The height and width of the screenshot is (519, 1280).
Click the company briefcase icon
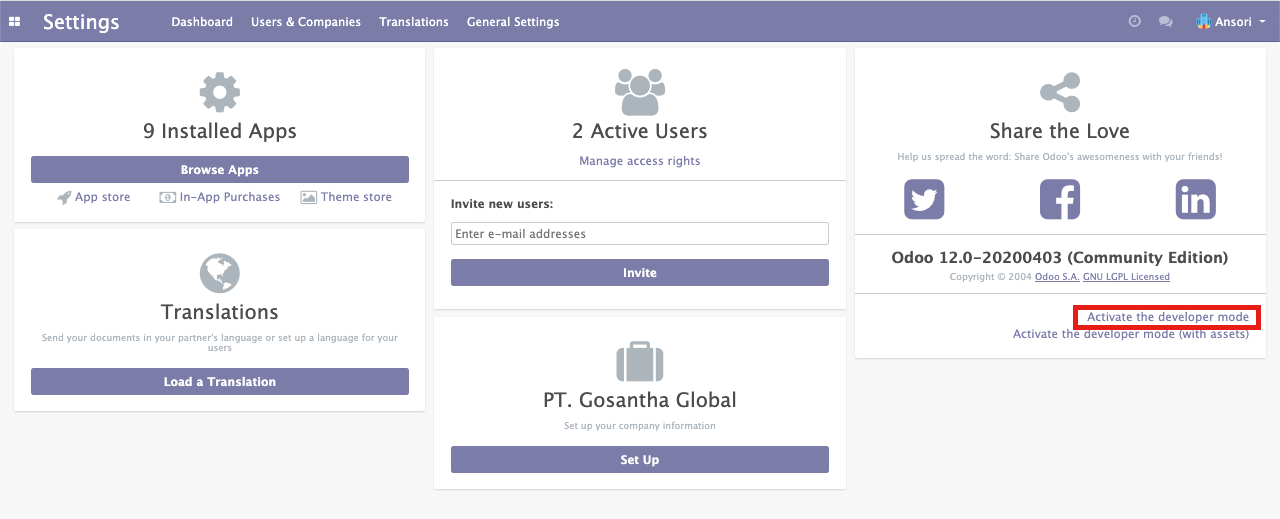tap(640, 361)
